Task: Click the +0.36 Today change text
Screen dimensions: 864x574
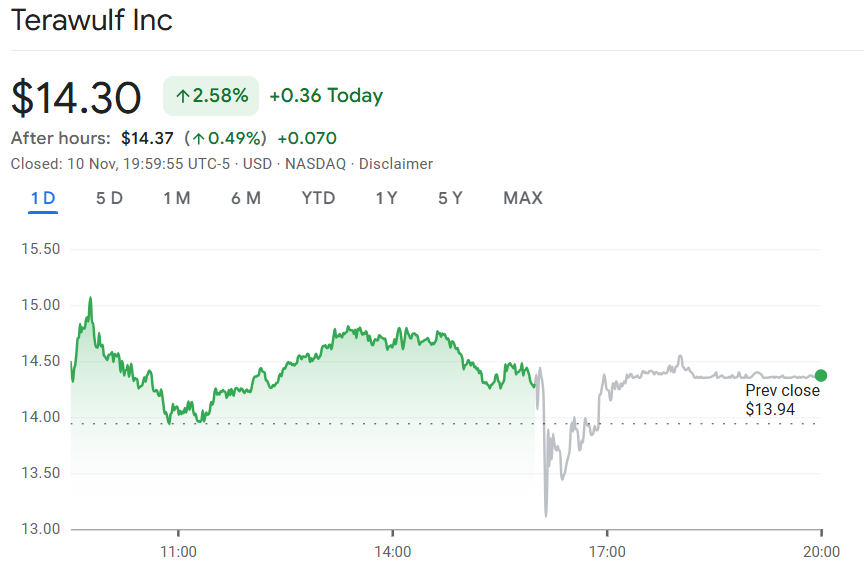Action: coord(326,96)
